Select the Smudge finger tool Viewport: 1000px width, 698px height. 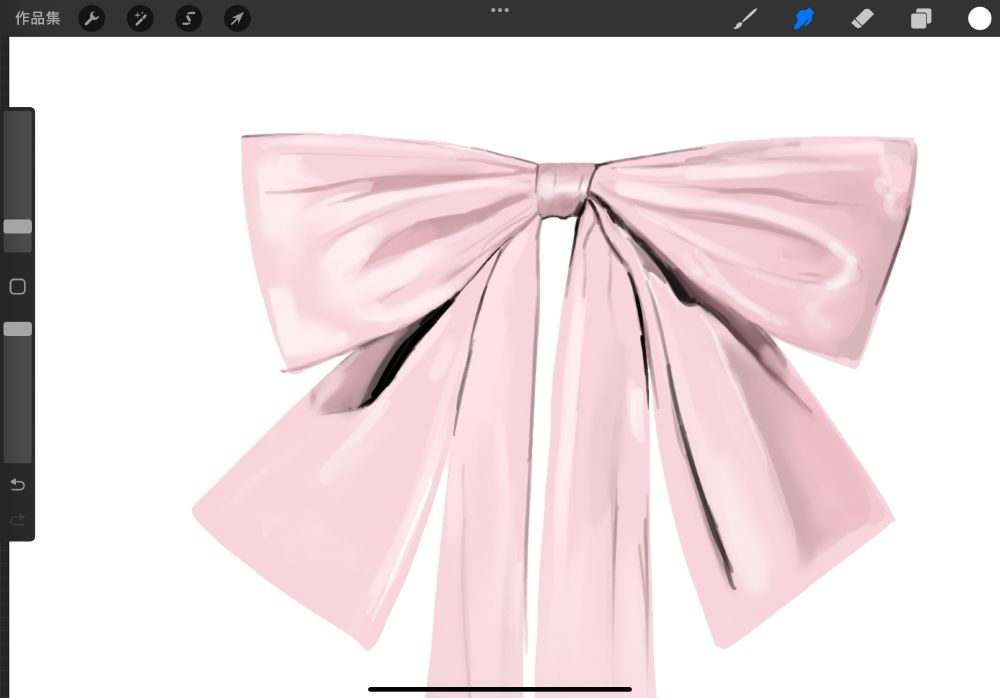point(804,19)
